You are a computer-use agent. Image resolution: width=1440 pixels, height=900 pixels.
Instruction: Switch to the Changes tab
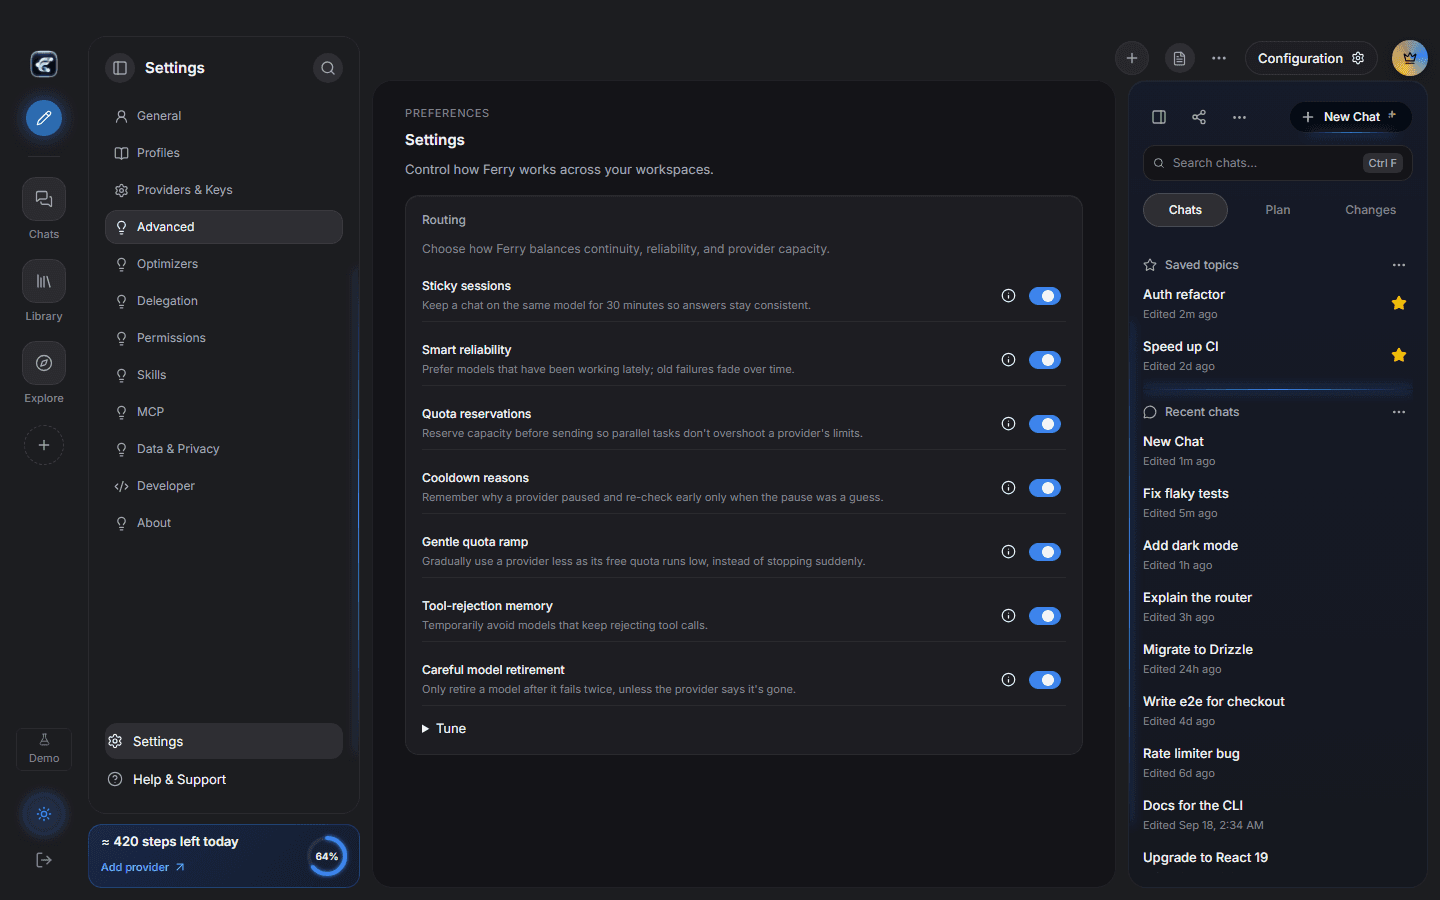click(x=1370, y=210)
